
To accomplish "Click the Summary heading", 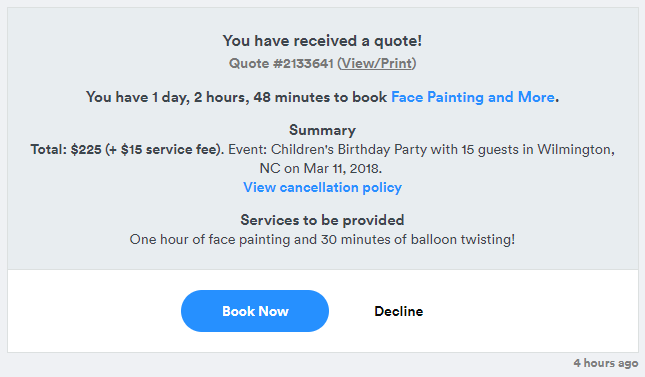I will 322,130.
